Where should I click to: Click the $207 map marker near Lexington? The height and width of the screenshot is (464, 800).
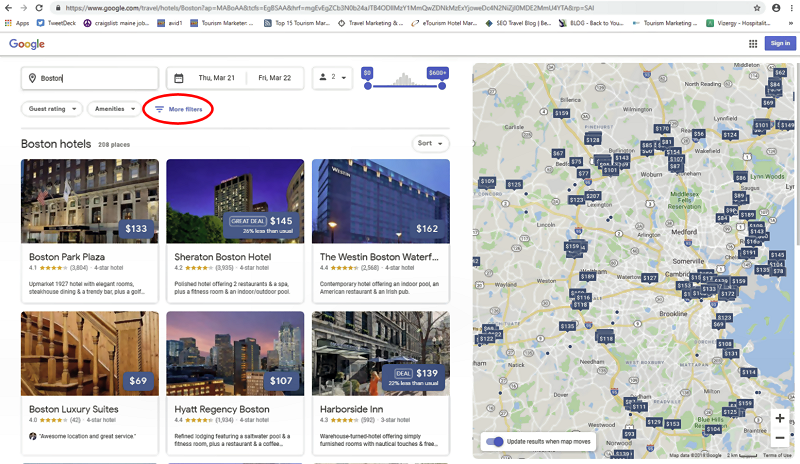coord(593,196)
